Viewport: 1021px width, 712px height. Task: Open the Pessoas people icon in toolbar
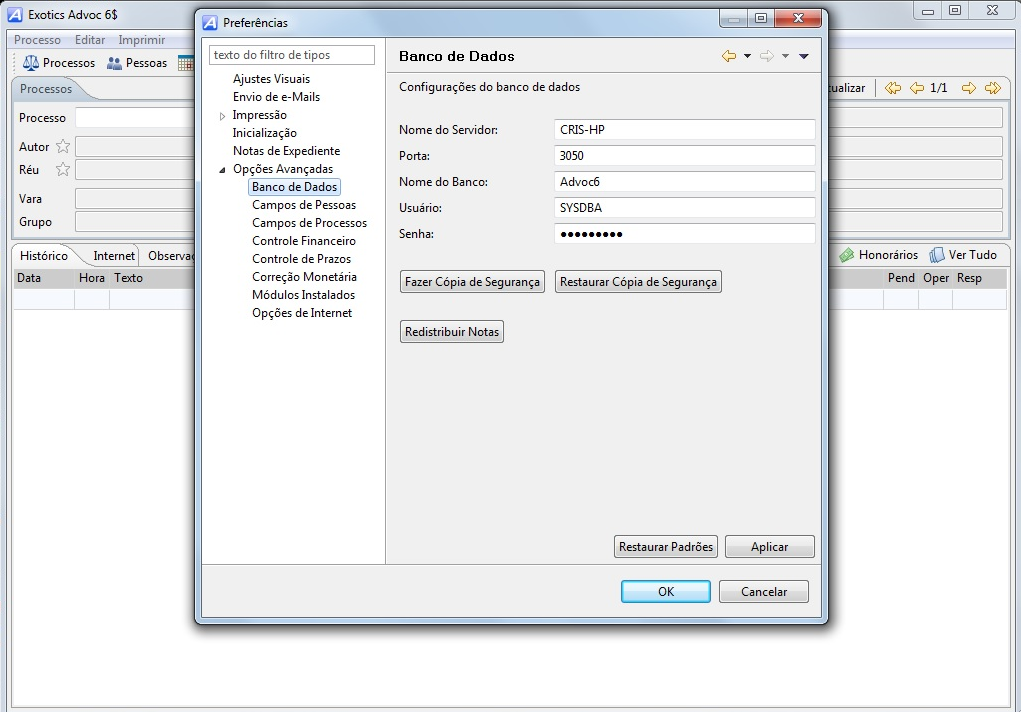[x=115, y=63]
